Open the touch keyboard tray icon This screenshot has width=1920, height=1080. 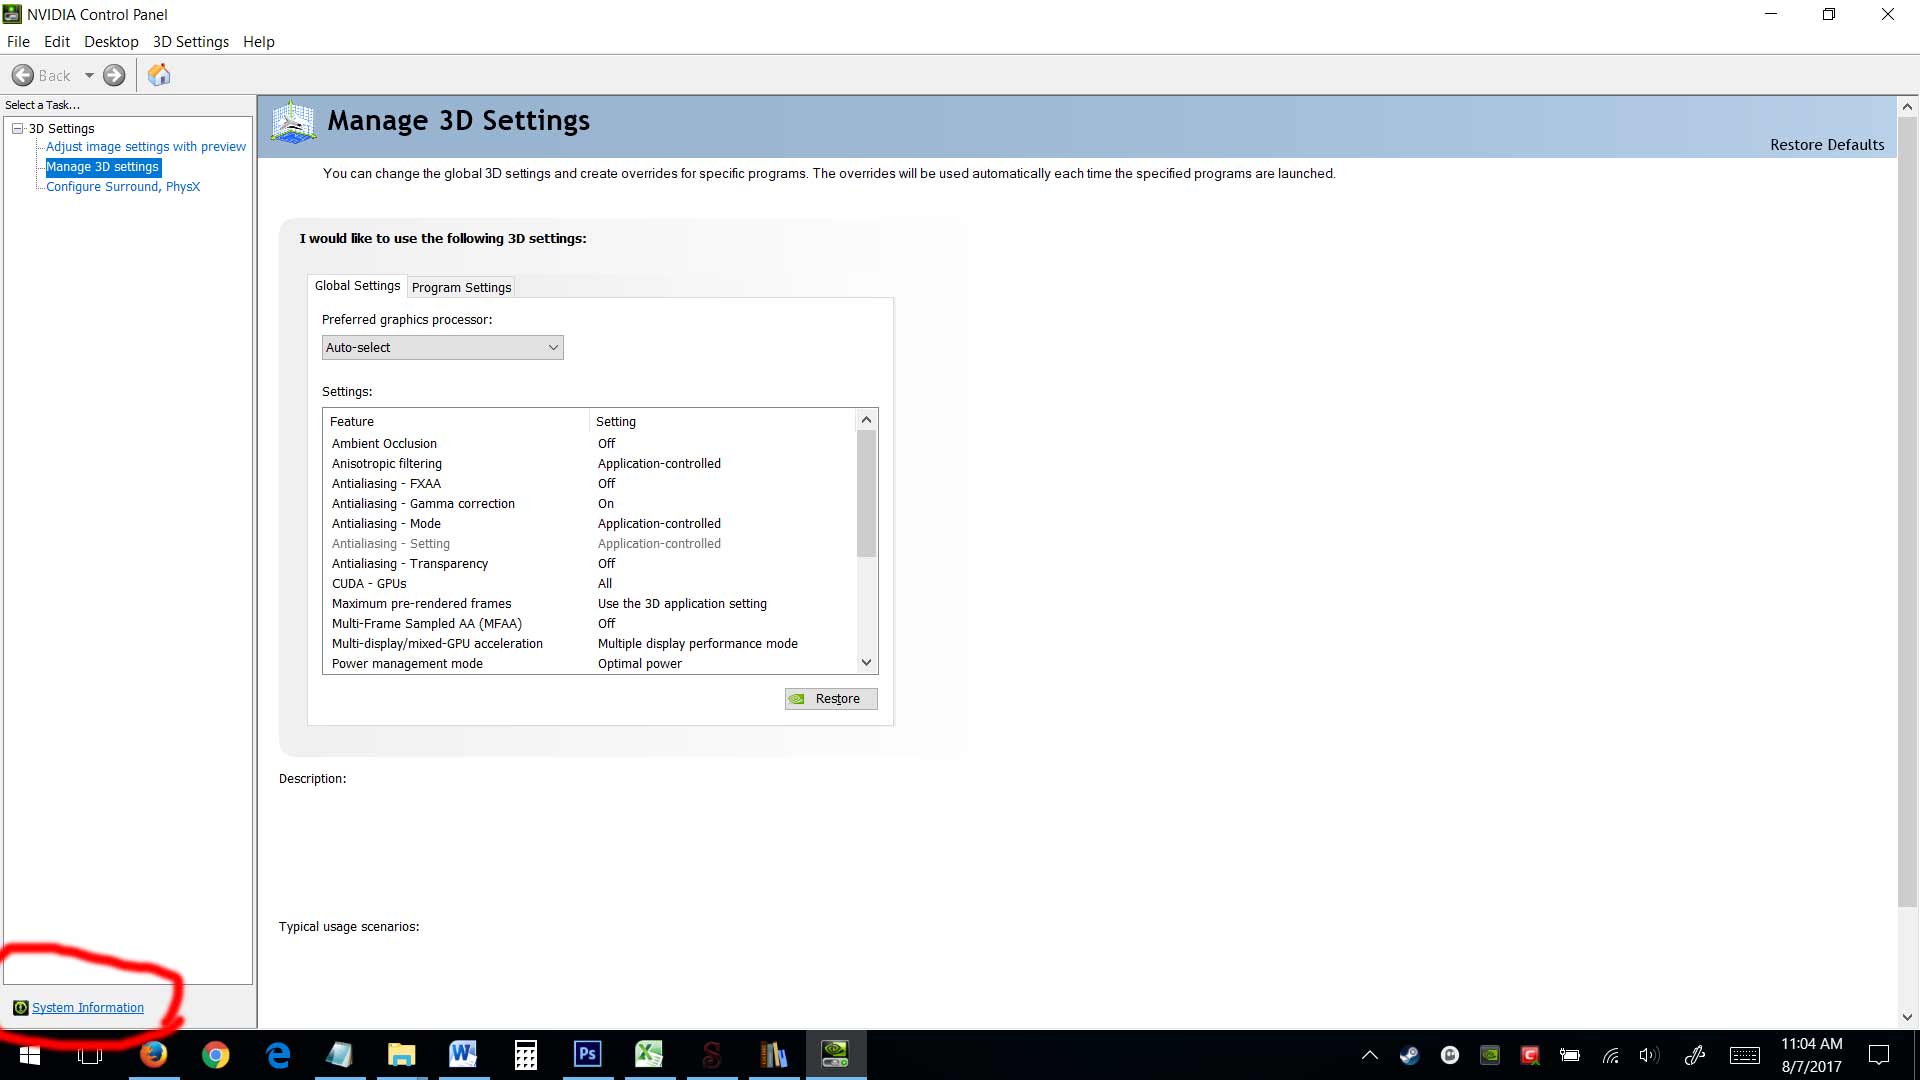coord(1745,1055)
